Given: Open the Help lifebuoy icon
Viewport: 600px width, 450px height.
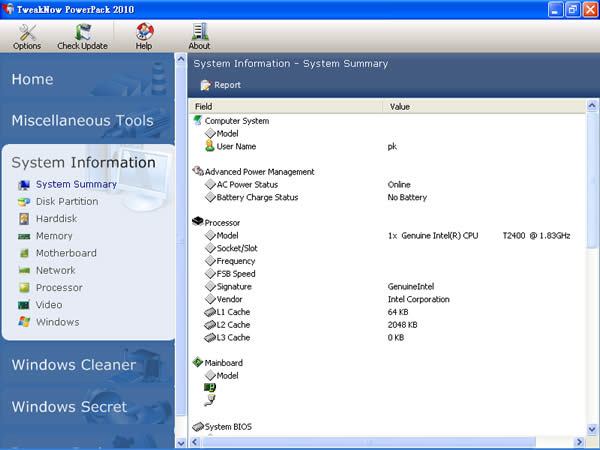Looking at the screenshot, I should pos(144,36).
